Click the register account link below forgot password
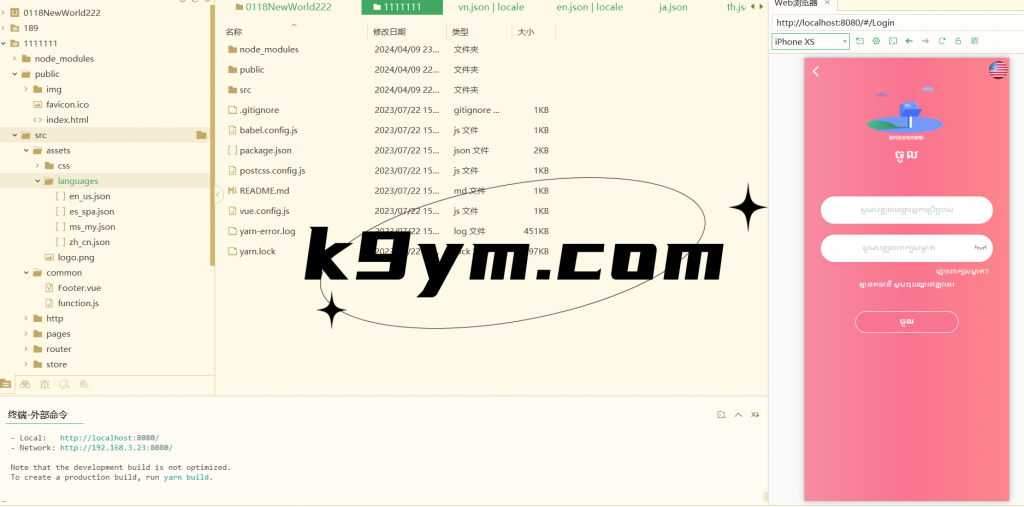1024x507 pixels. pyautogui.click(x=907, y=285)
